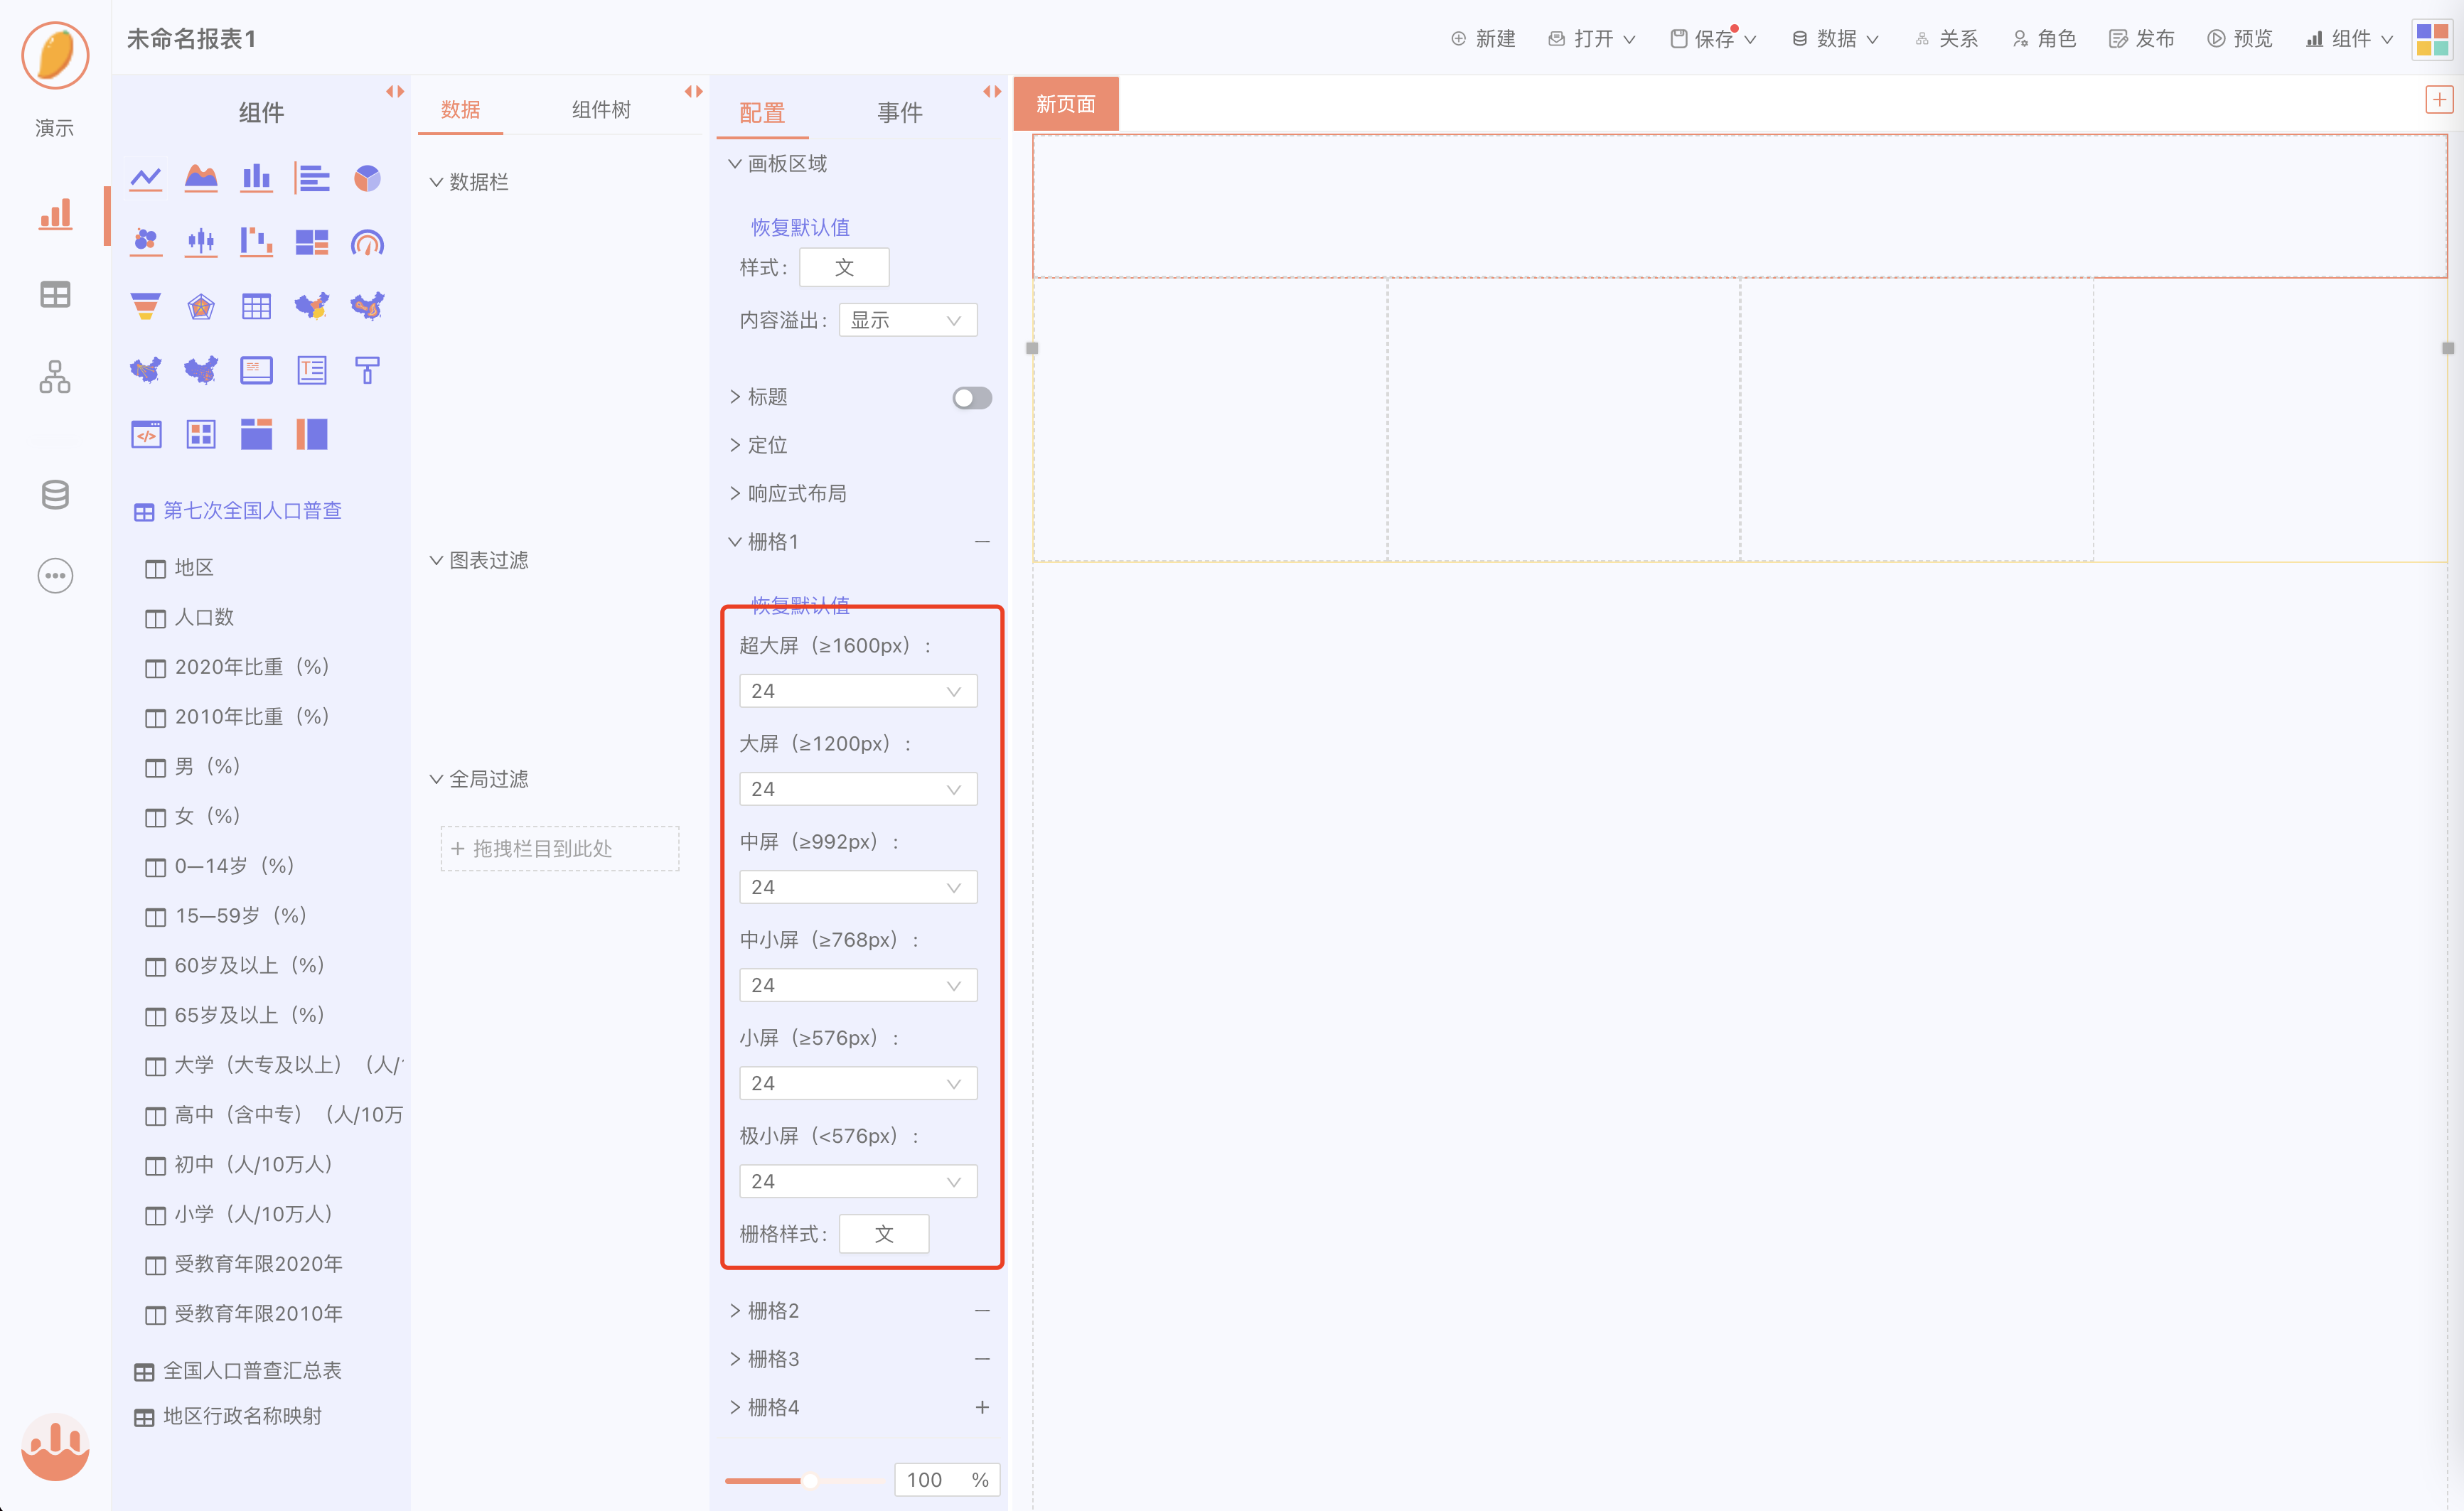Click the 预览 button
This screenshot has height=1511, width=2464.
[2240, 39]
